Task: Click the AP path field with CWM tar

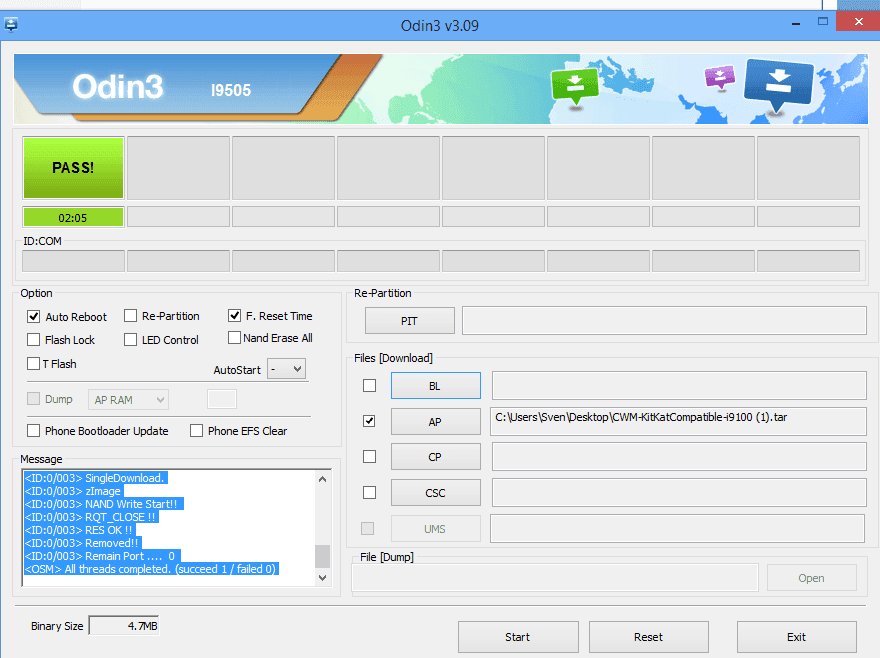Action: (x=678, y=421)
